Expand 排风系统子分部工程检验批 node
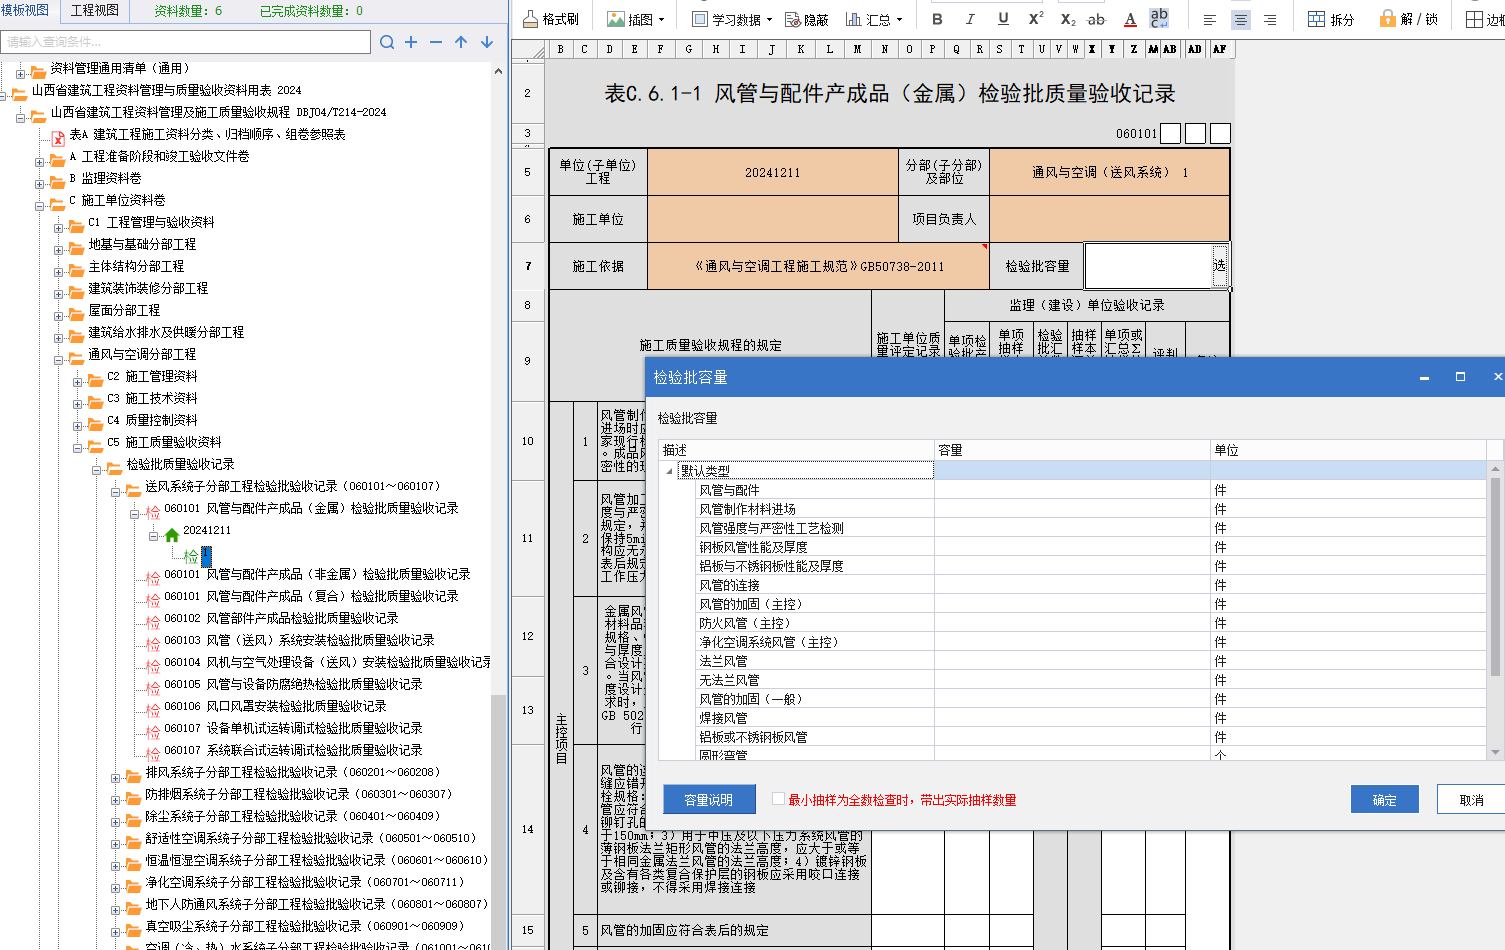 click(116, 777)
